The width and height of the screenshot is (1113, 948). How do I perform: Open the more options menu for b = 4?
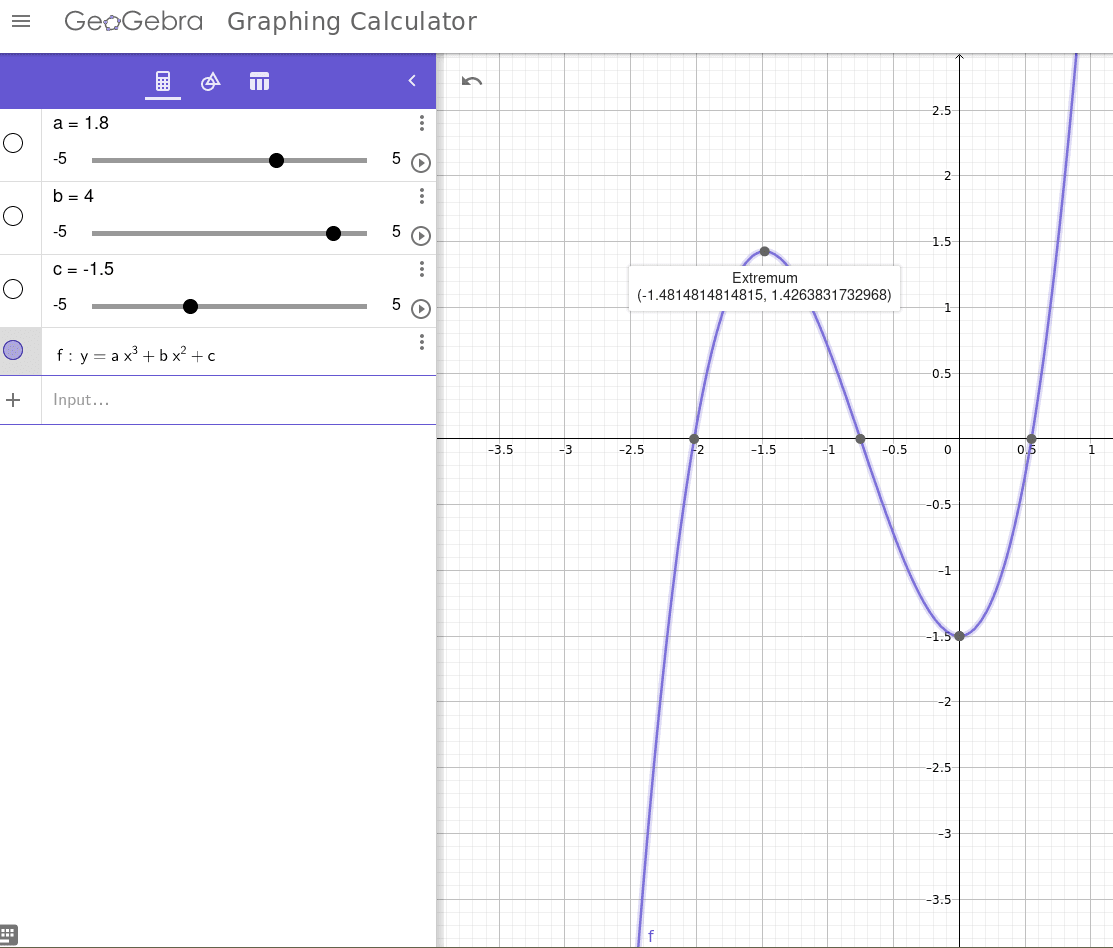(422, 196)
